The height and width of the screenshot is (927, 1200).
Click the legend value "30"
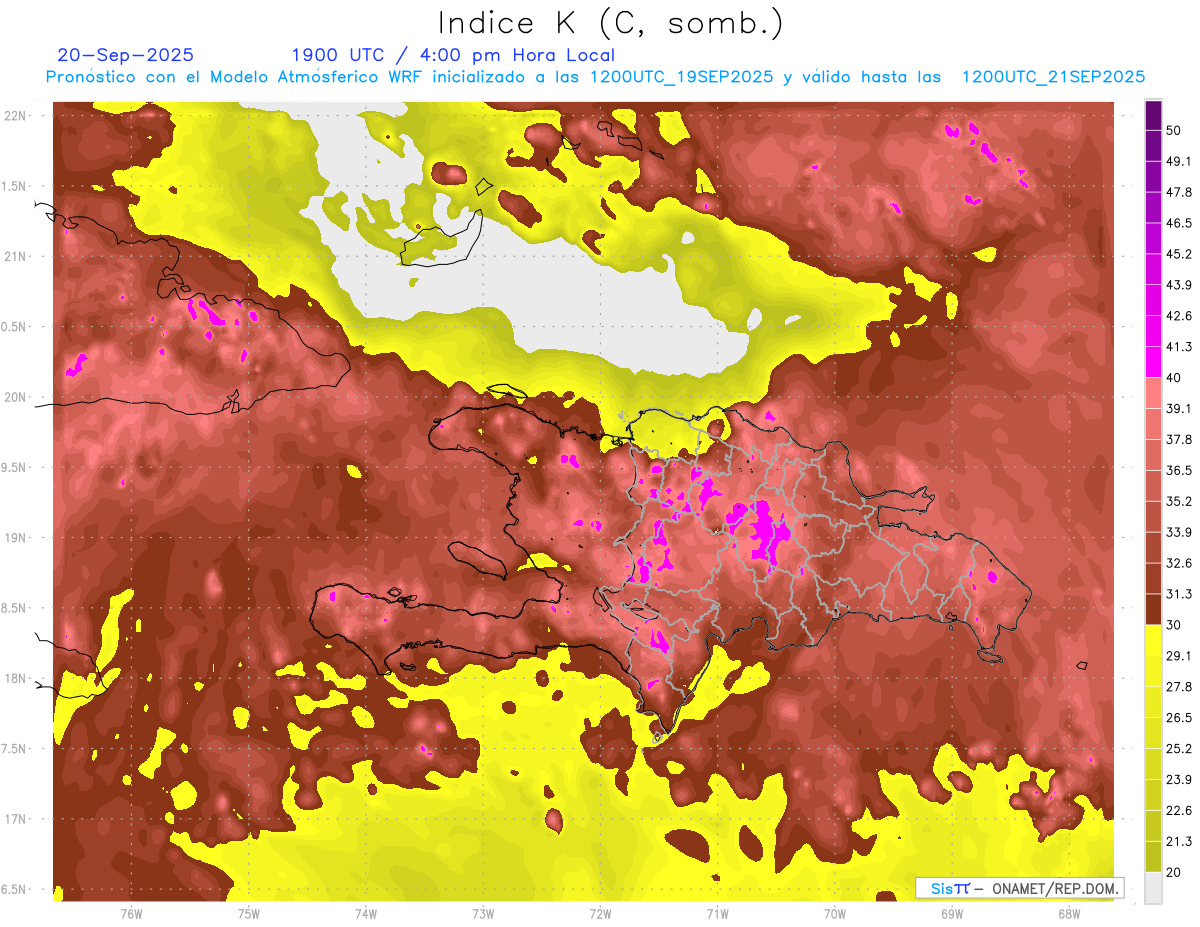pyautogui.click(x=1174, y=625)
